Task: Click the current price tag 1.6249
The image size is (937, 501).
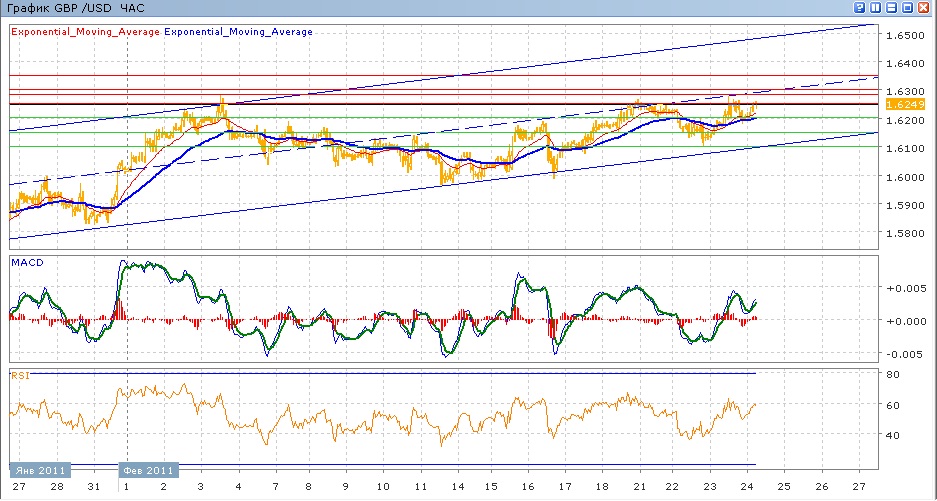Action: [905, 105]
